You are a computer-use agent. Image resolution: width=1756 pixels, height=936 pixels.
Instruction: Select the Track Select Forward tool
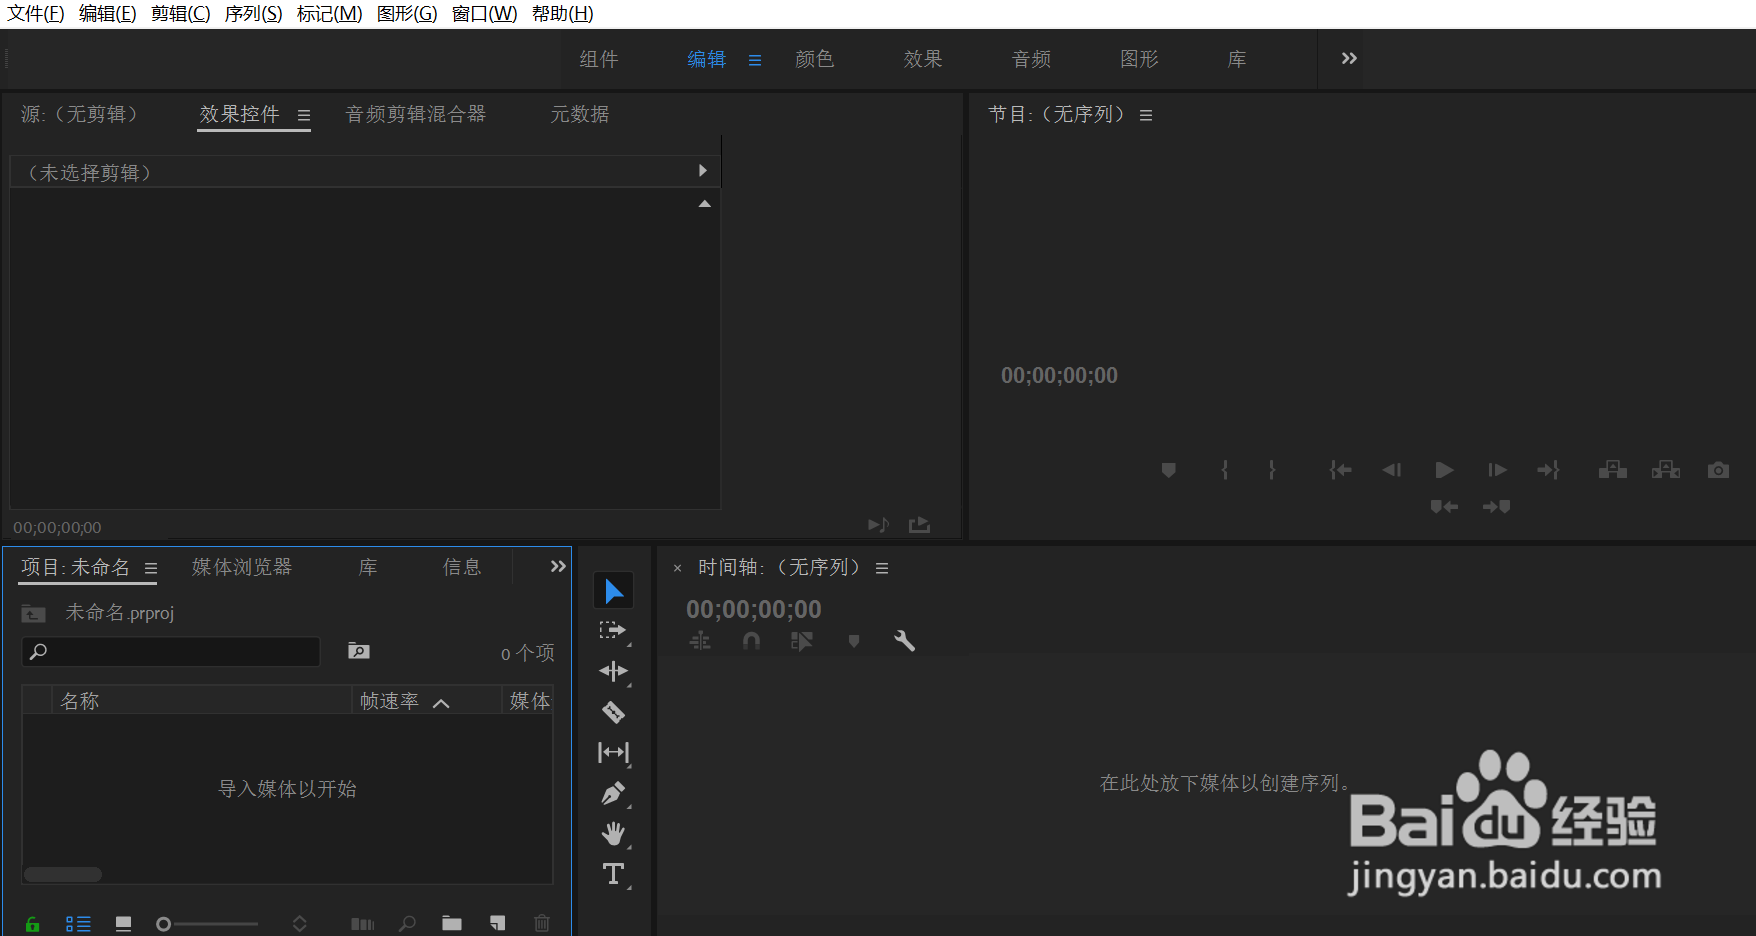tap(613, 631)
